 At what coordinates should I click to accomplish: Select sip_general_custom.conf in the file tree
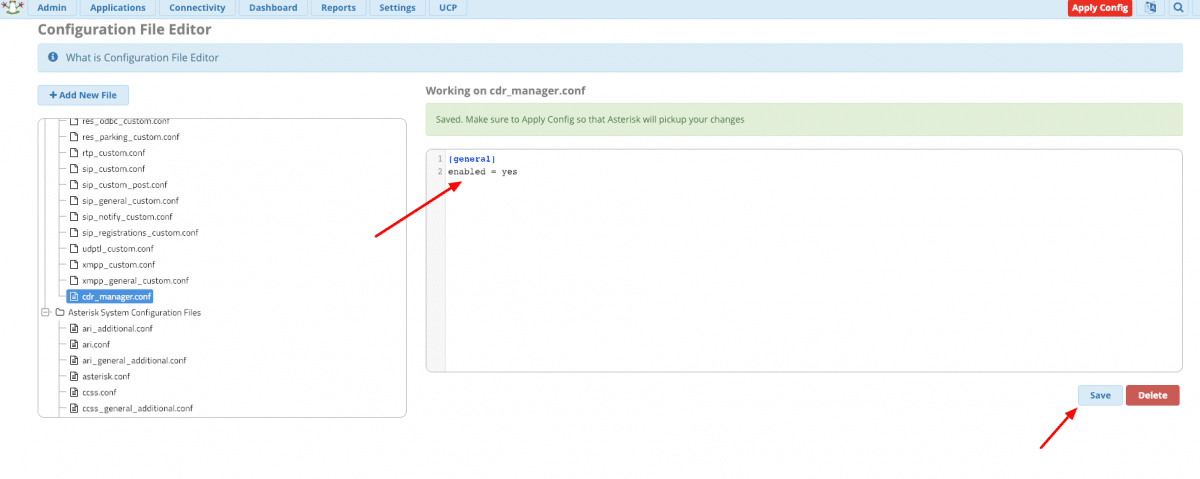click(130, 201)
